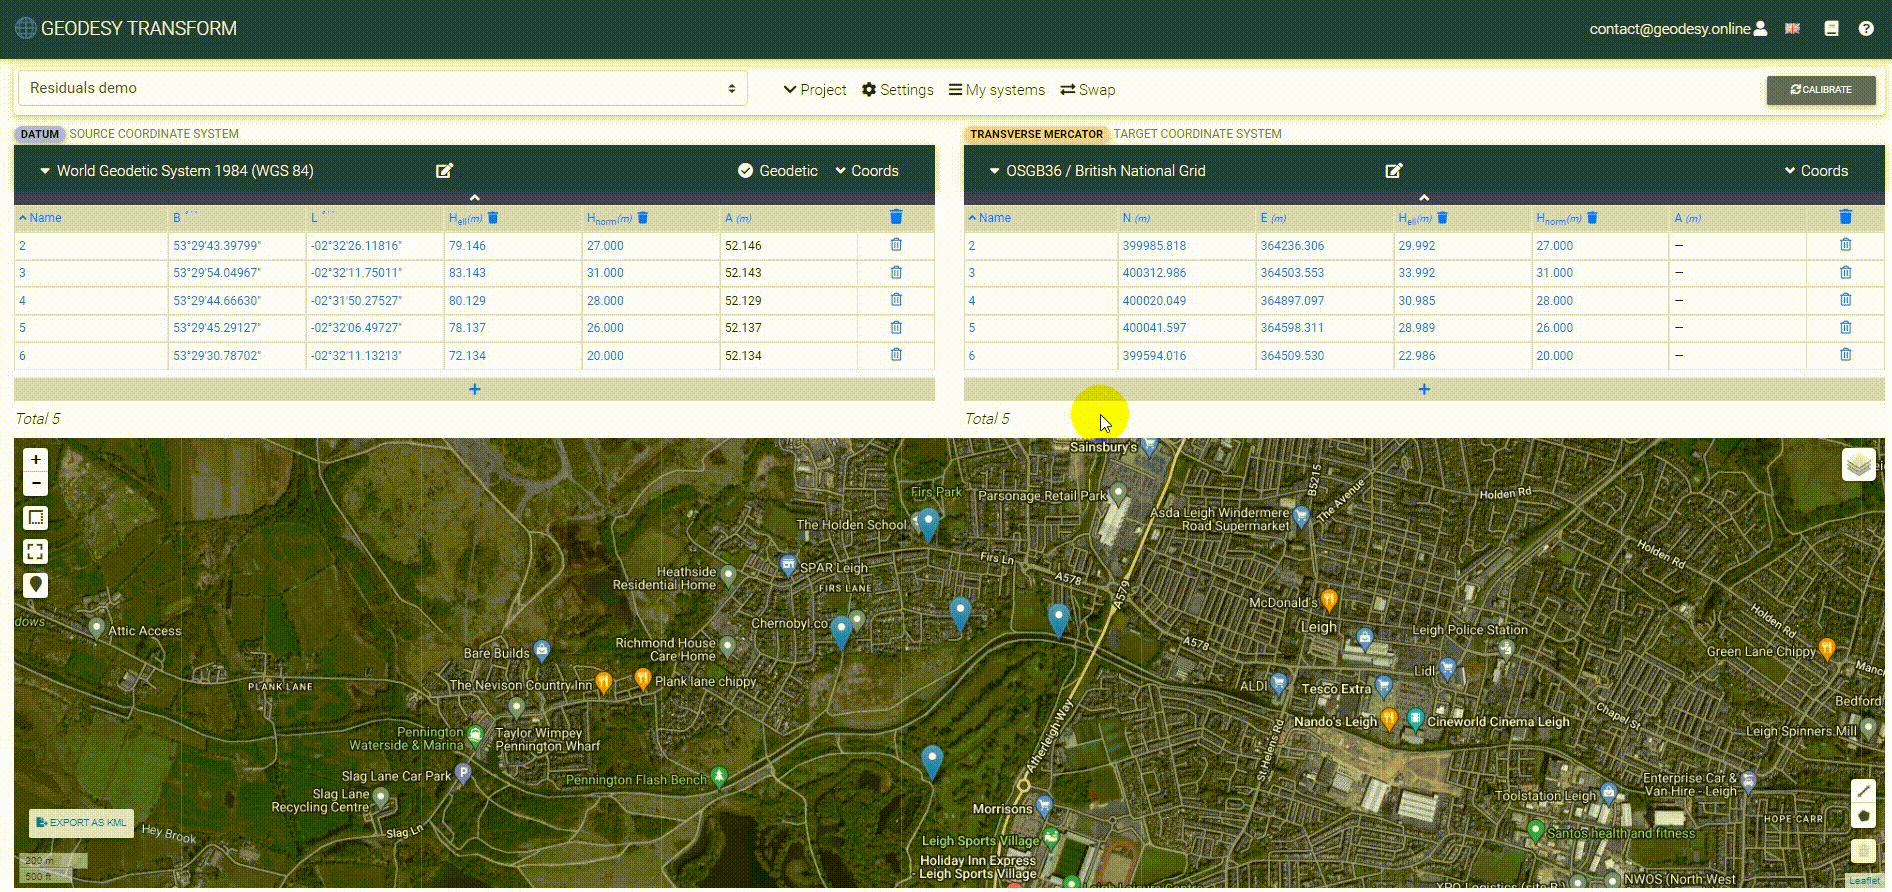Expand the source Coords dropdown
Viewport: 1892px width, 892px height.
coord(867,171)
